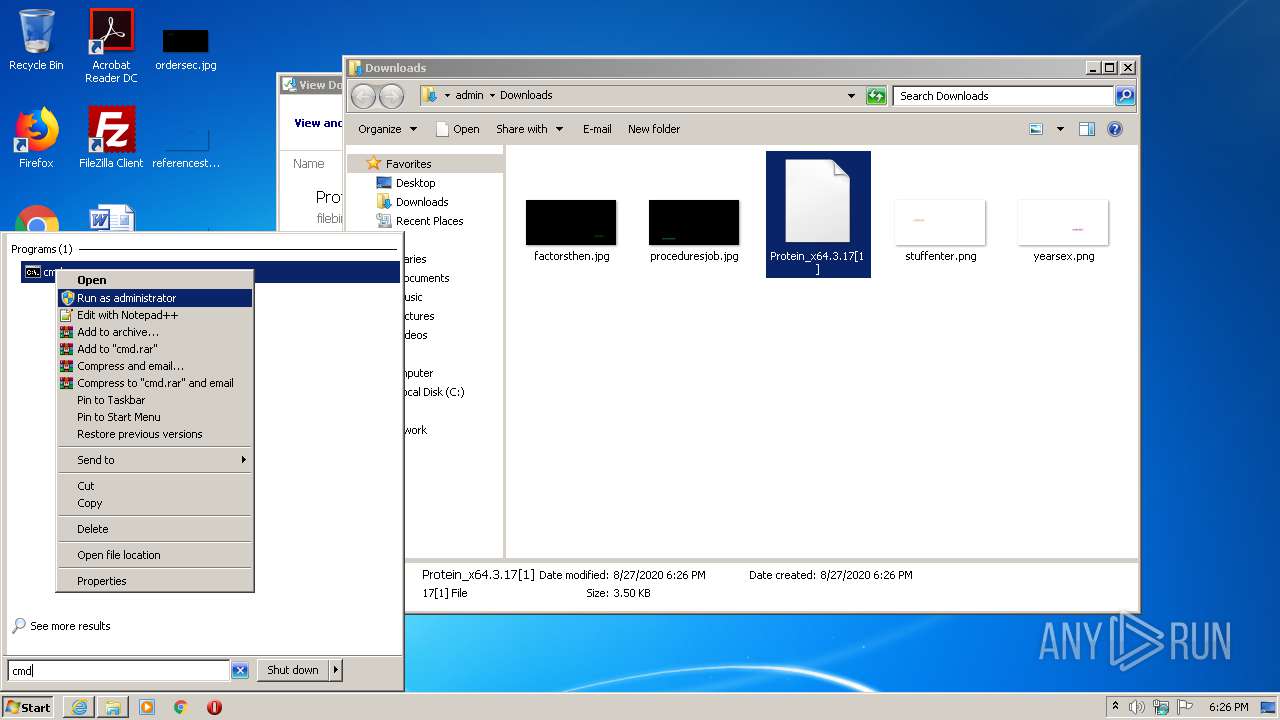Click the Search Downloads input box
Screen dimensions: 1280x720
1003,96
